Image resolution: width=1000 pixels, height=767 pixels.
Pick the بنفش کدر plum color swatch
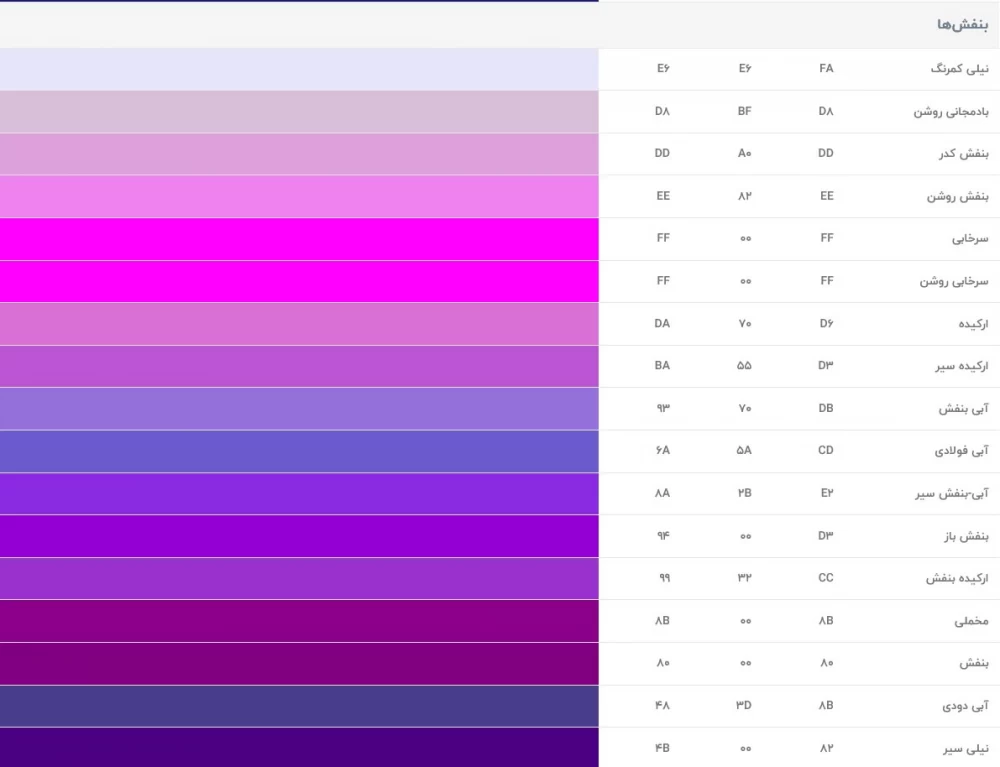point(299,154)
